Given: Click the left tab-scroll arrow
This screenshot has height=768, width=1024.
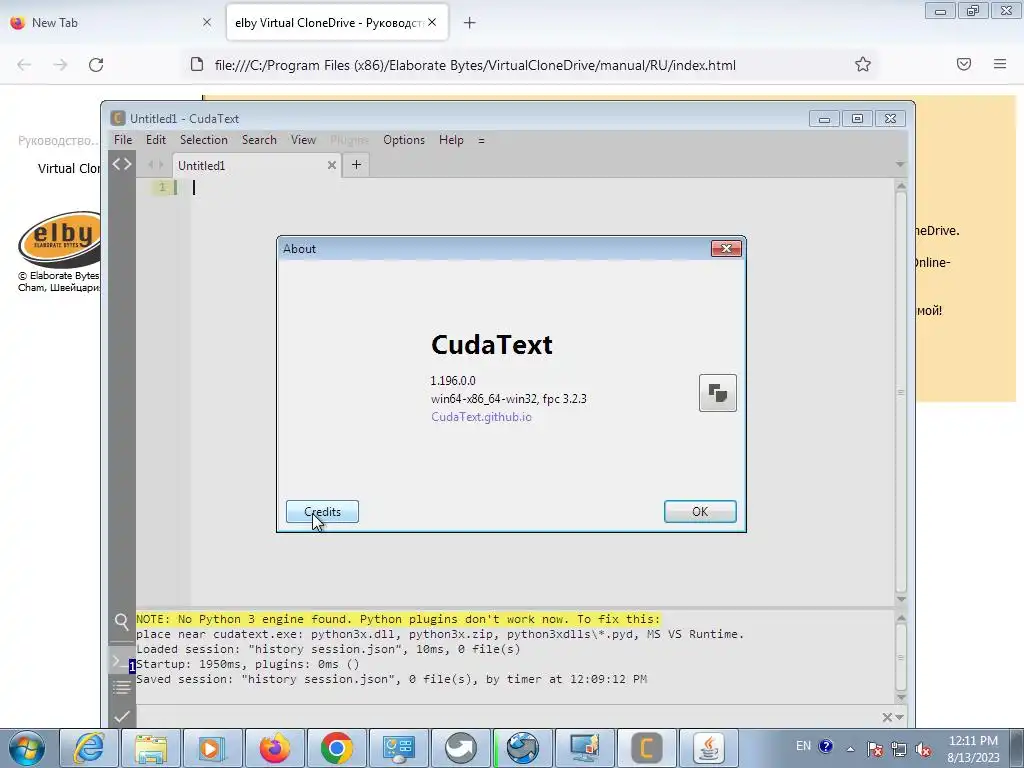Looking at the screenshot, I should tap(151, 165).
